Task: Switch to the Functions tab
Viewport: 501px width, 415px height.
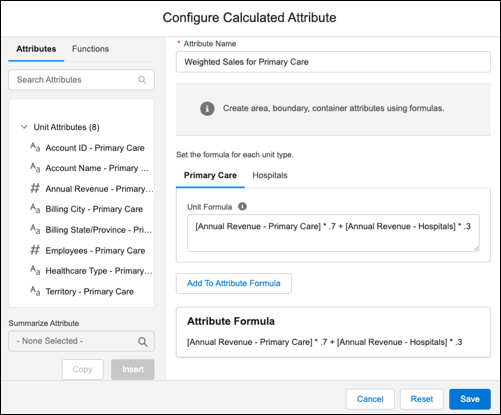Action: (x=90, y=49)
